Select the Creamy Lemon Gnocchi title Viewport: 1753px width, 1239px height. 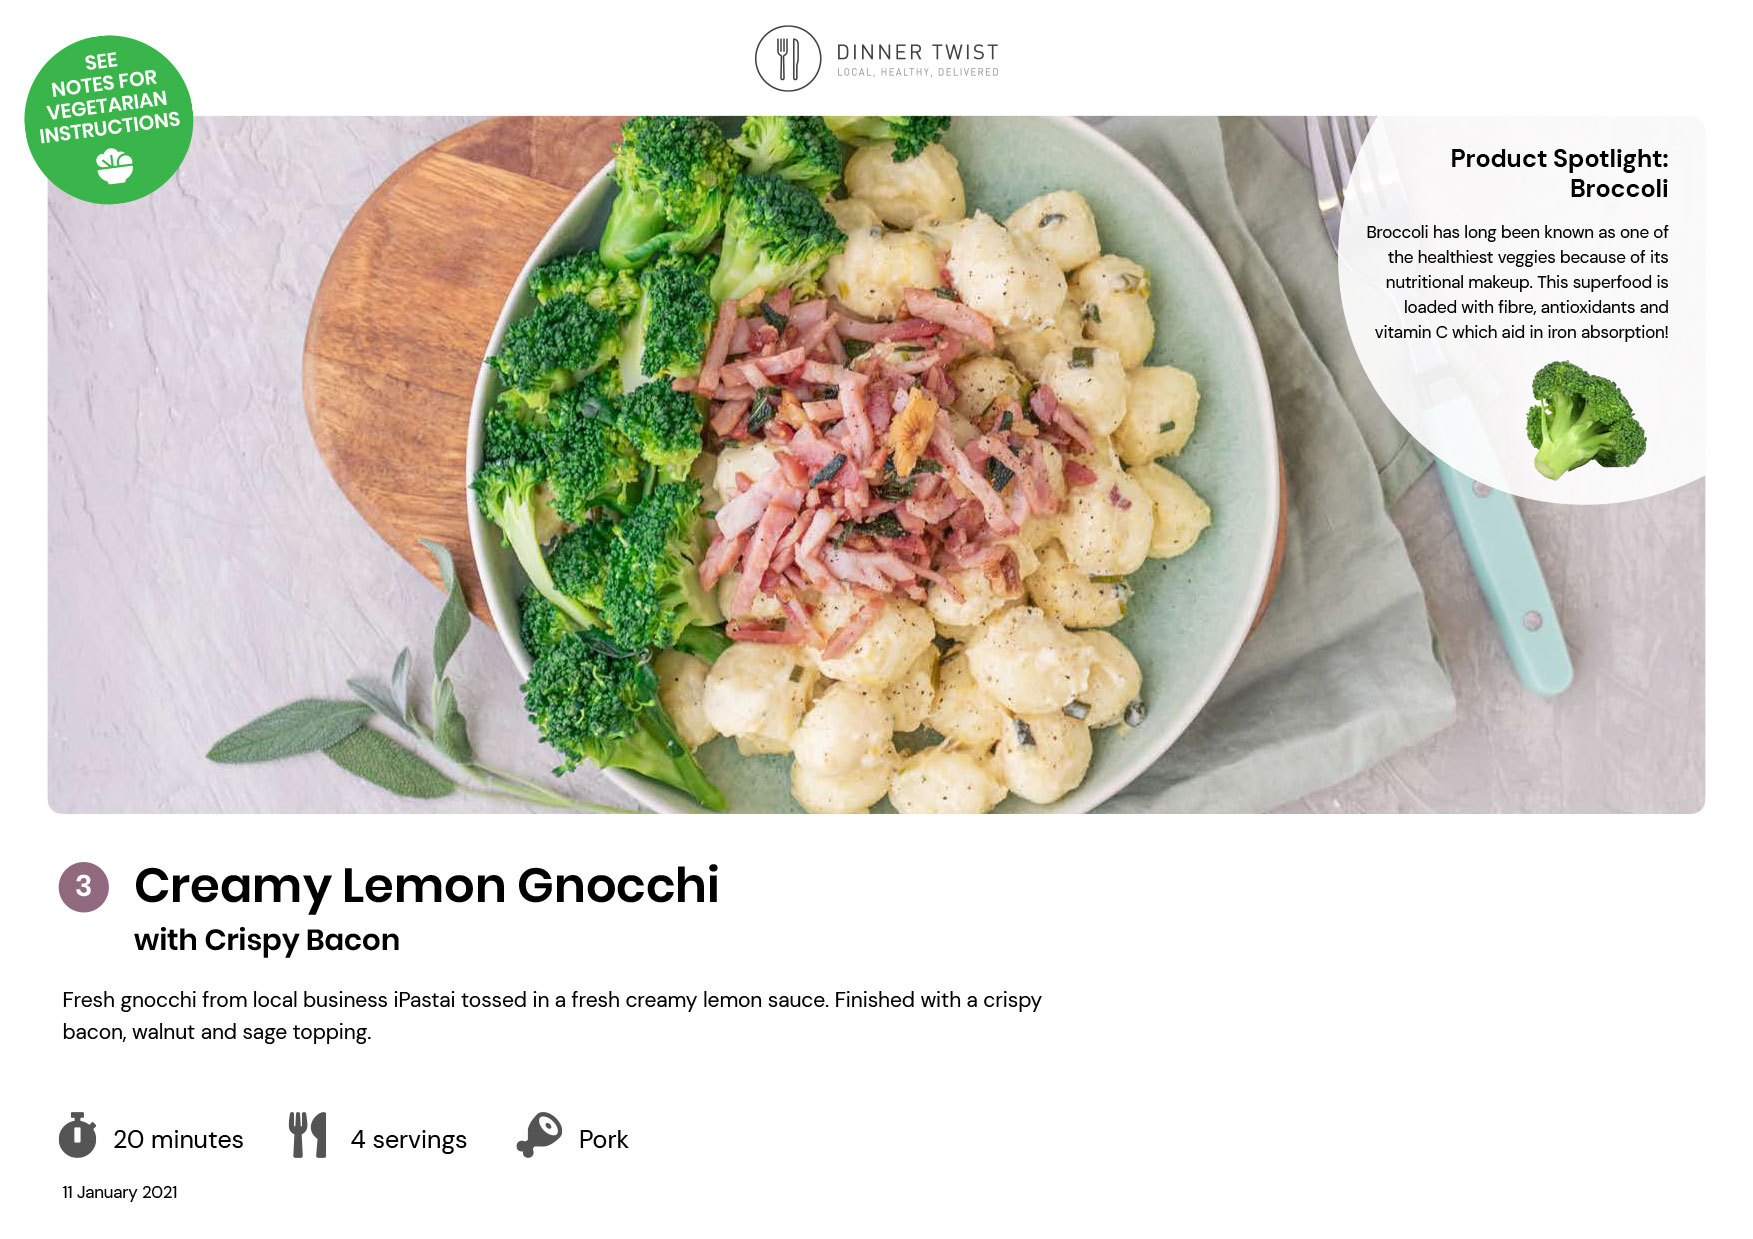(x=427, y=885)
